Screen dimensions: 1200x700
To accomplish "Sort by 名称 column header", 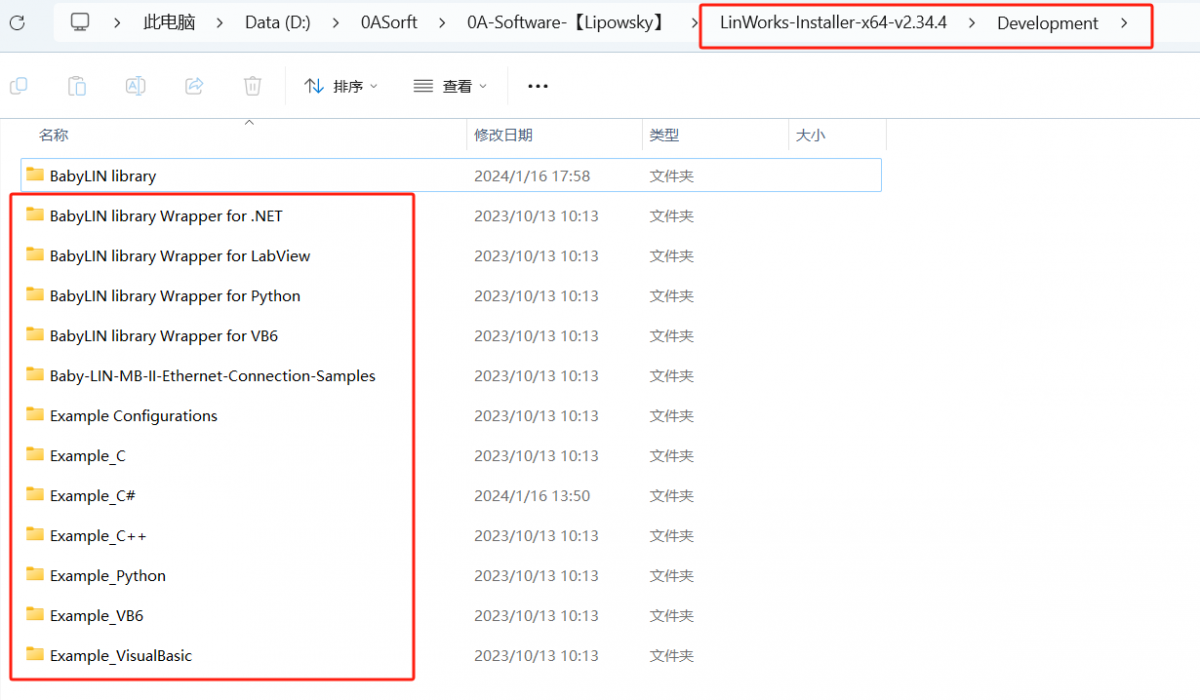I will click(x=54, y=135).
